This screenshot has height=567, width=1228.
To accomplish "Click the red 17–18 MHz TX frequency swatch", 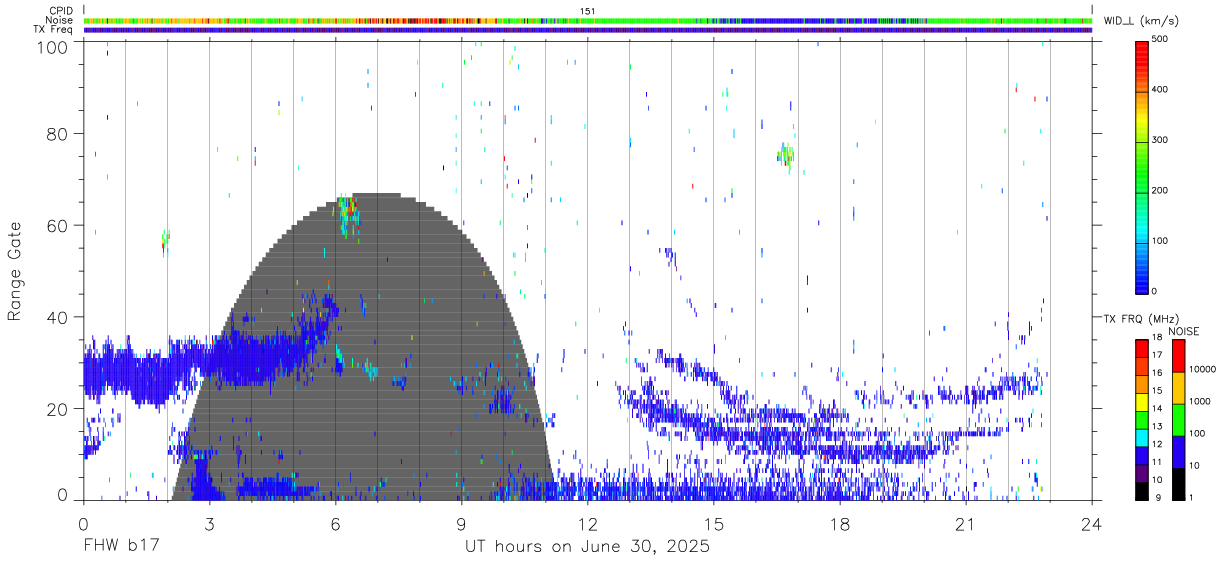I will pyautogui.click(x=1141, y=348).
